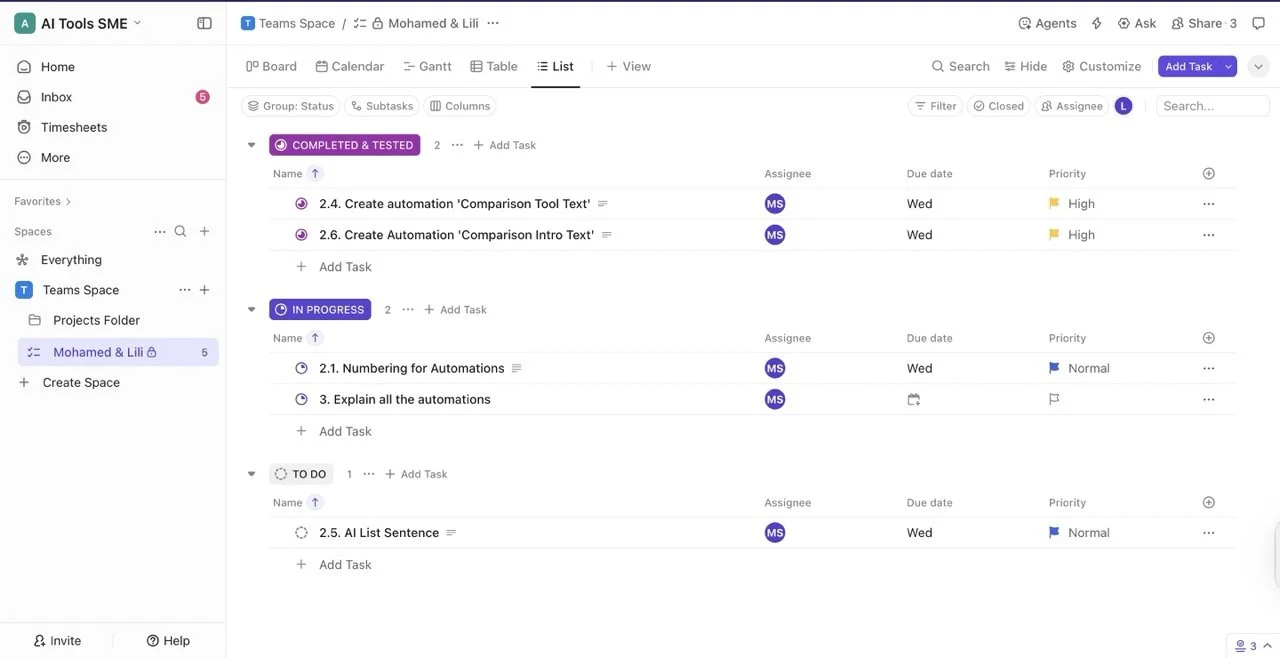Change the status circle of 2.4 Comparison Tool Text

click(x=301, y=204)
